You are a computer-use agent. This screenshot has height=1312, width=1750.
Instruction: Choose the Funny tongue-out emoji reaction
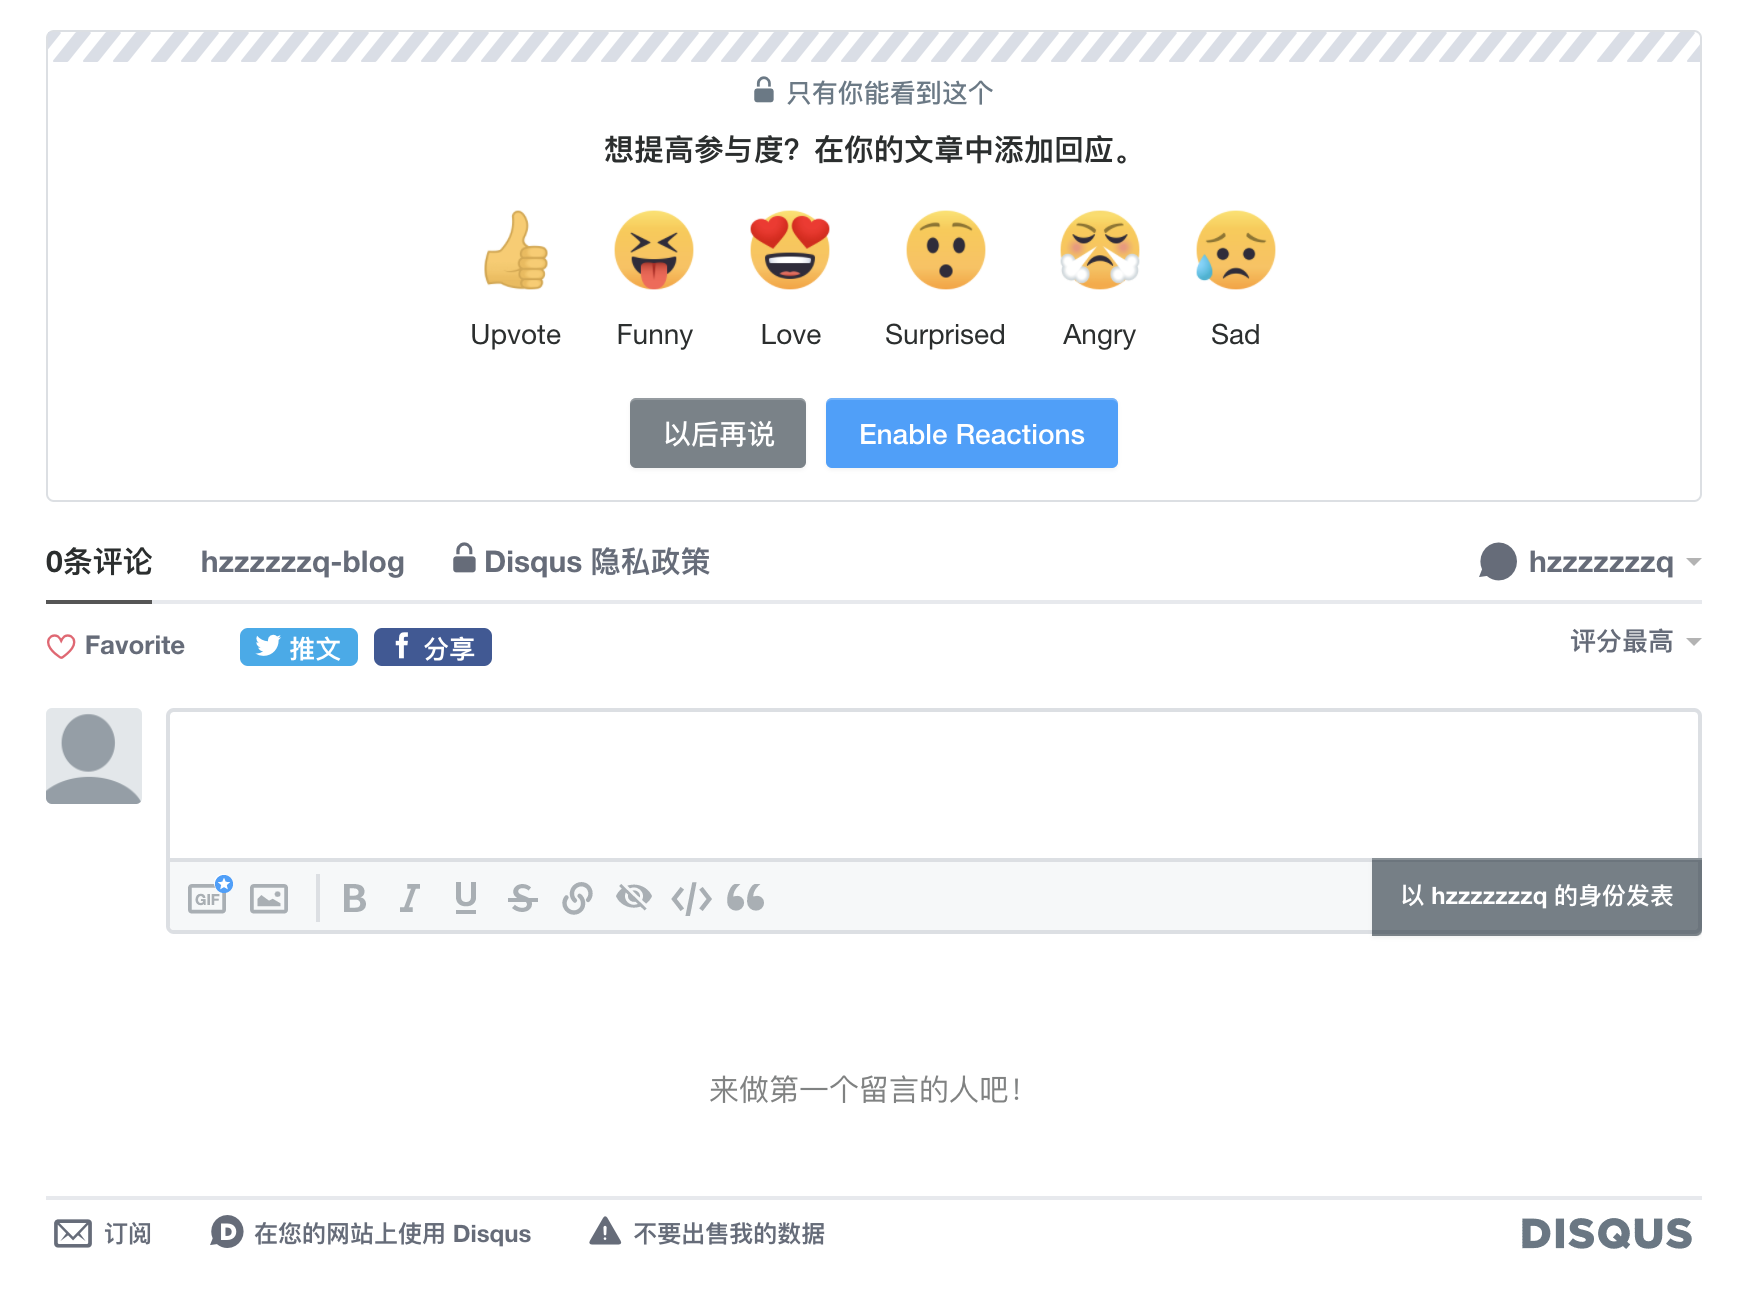click(654, 250)
